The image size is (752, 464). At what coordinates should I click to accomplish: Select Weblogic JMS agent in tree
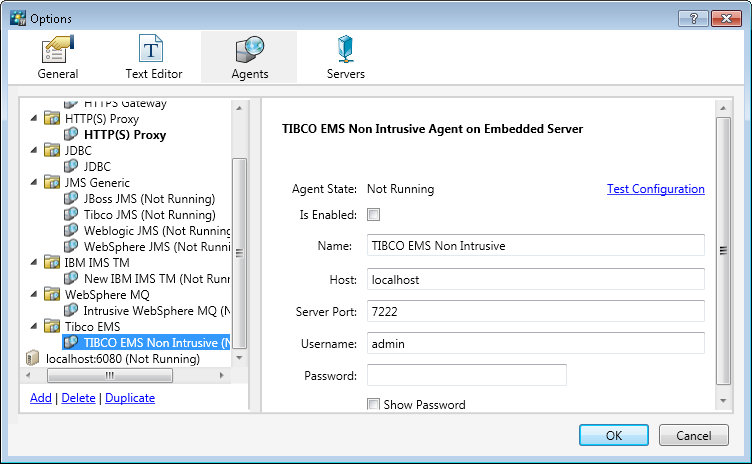(157, 230)
